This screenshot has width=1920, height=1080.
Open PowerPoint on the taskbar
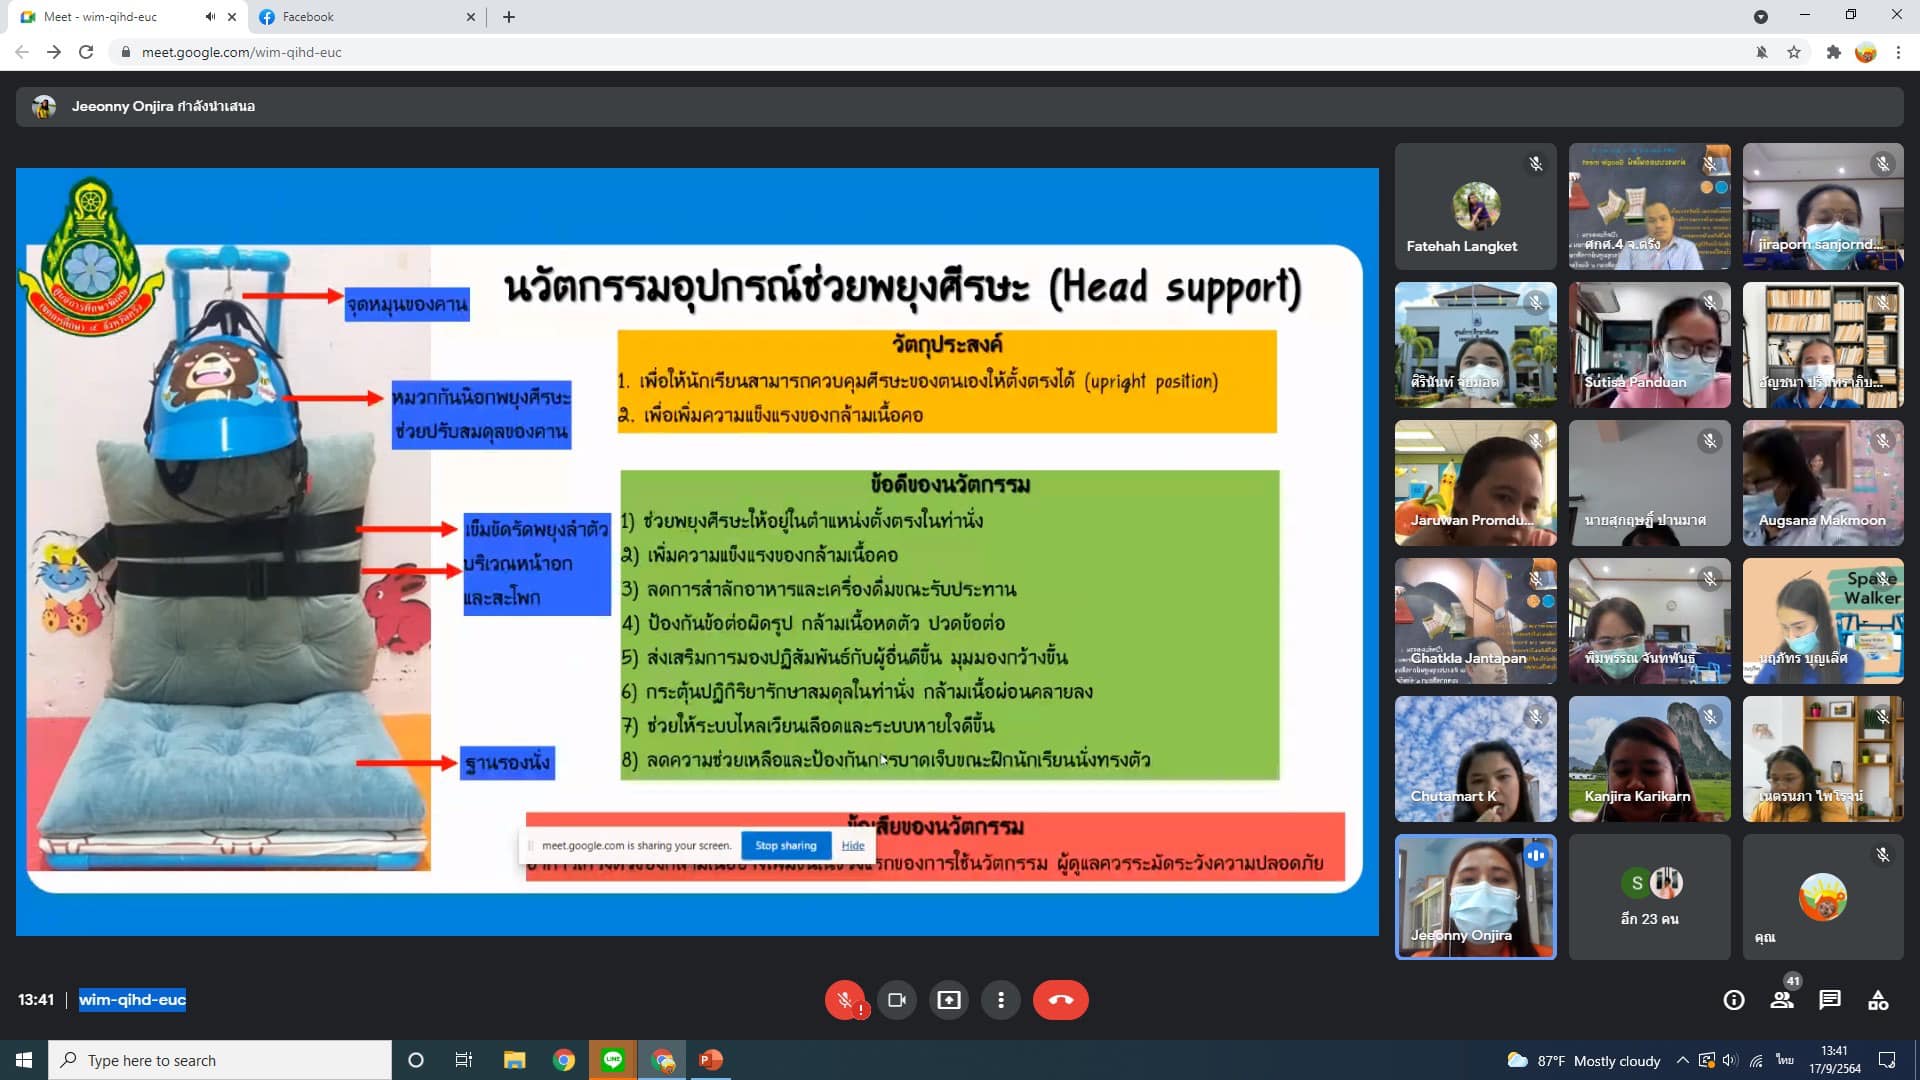click(711, 1060)
